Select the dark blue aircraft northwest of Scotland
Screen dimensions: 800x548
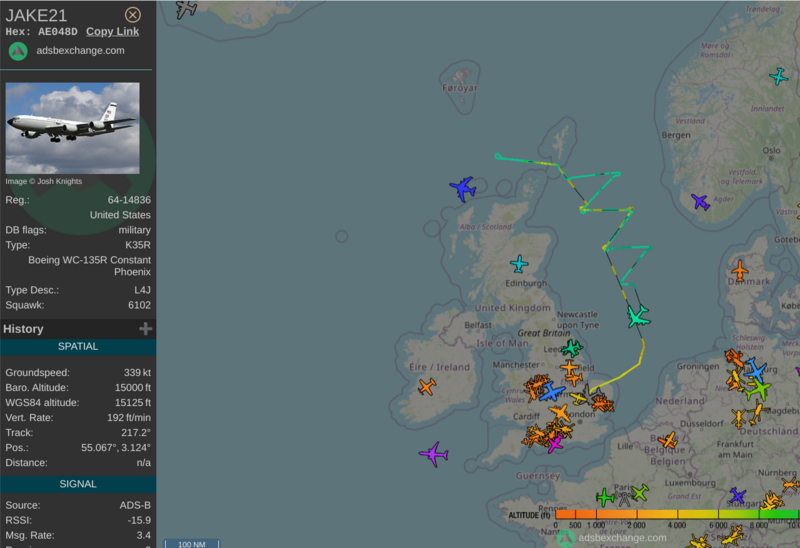tap(463, 189)
